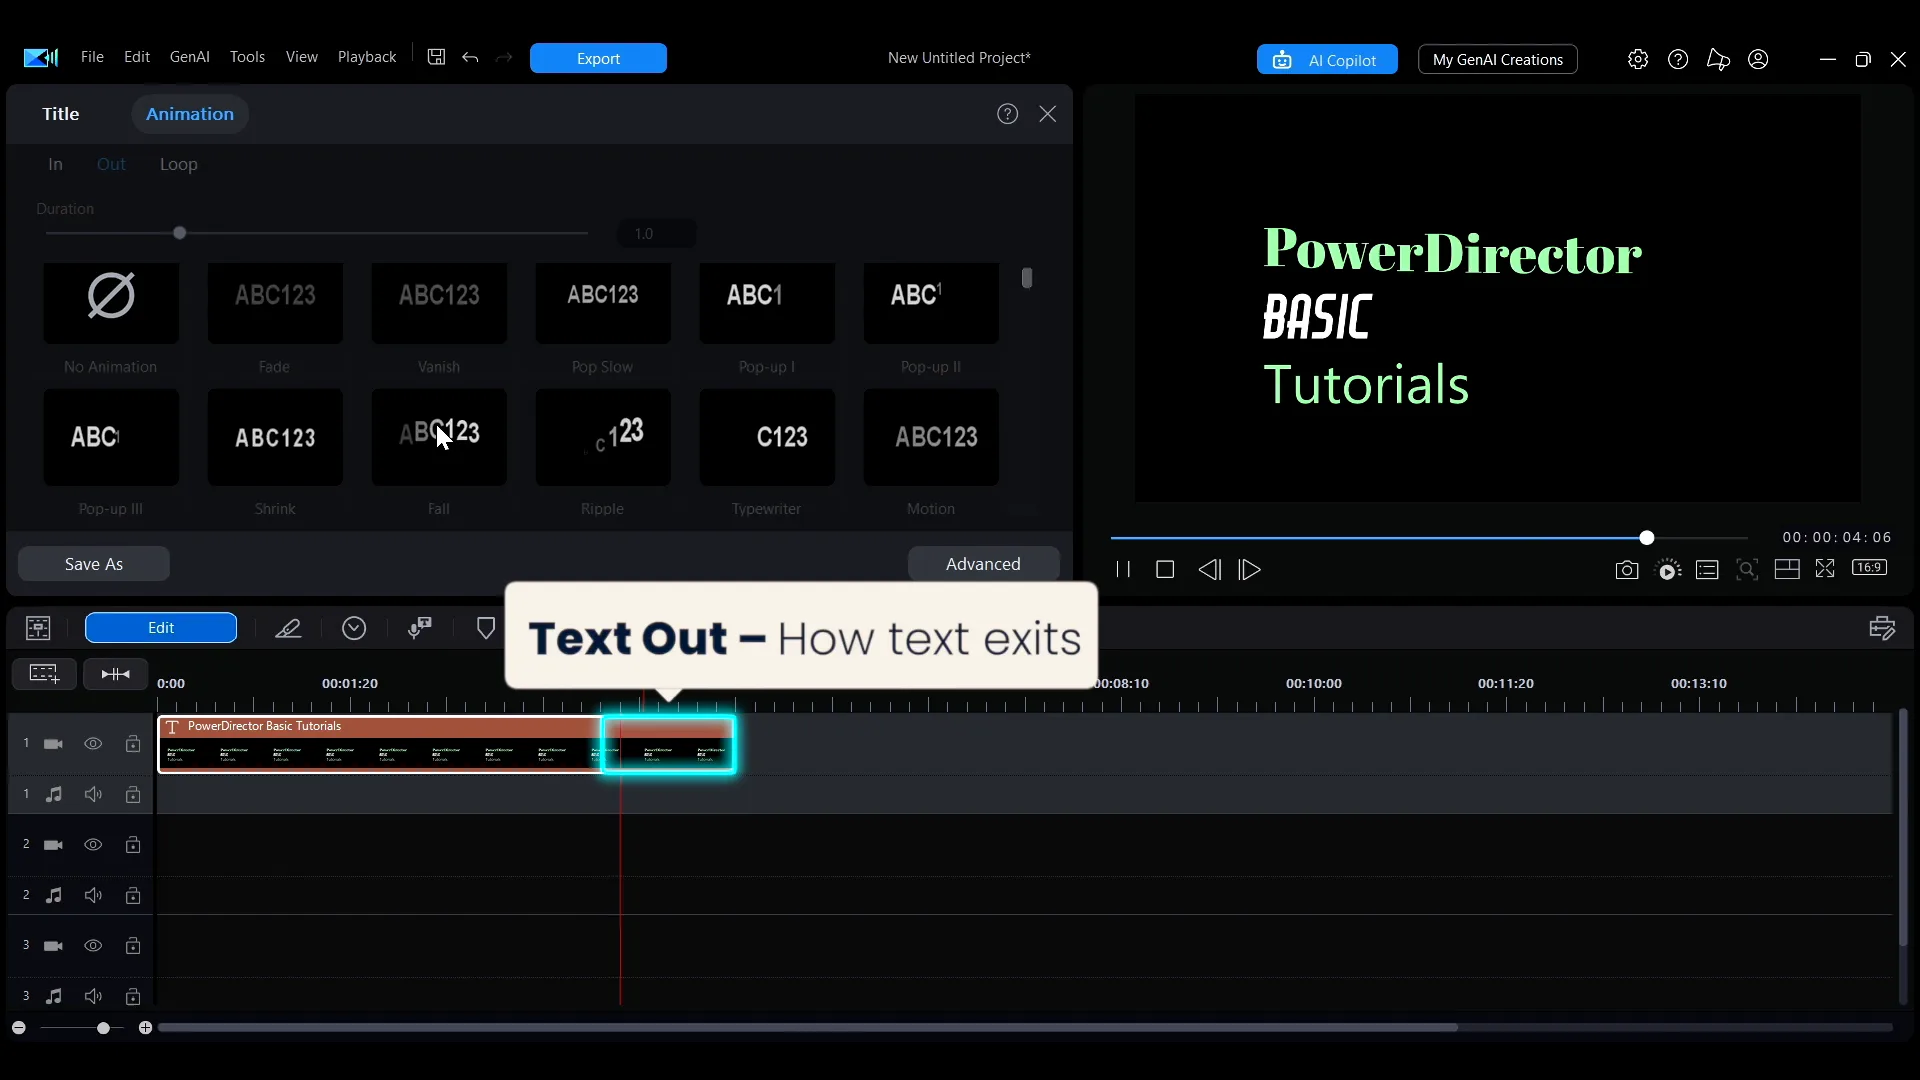Hide video track 2 with eye icon
1920x1080 pixels.
[93, 845]
